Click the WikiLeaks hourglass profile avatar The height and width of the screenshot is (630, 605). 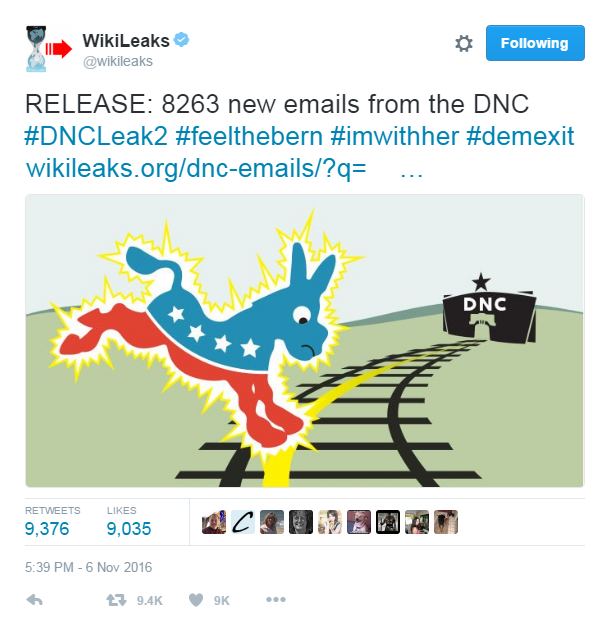click(37, 49)
